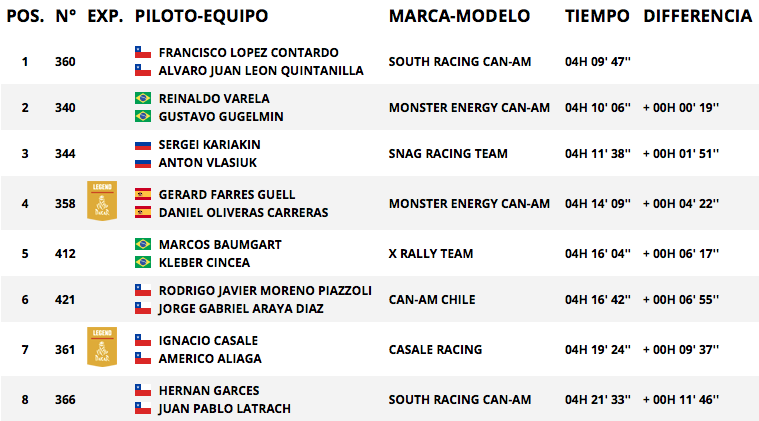759x421 pixels.
Task: Click the SNAG RACING TEAM entry
Action: (x=448, y=153)
